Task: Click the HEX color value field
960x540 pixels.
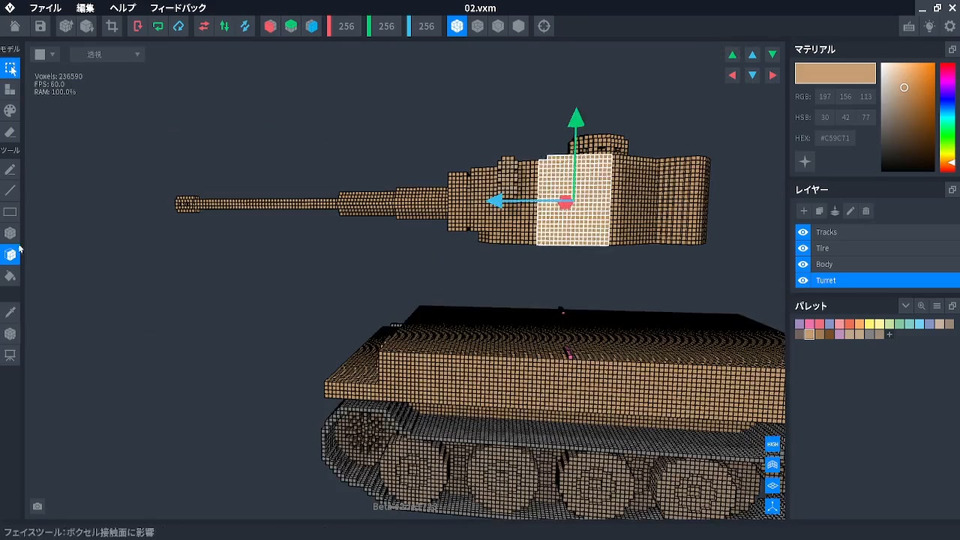Action: point(835,138)
